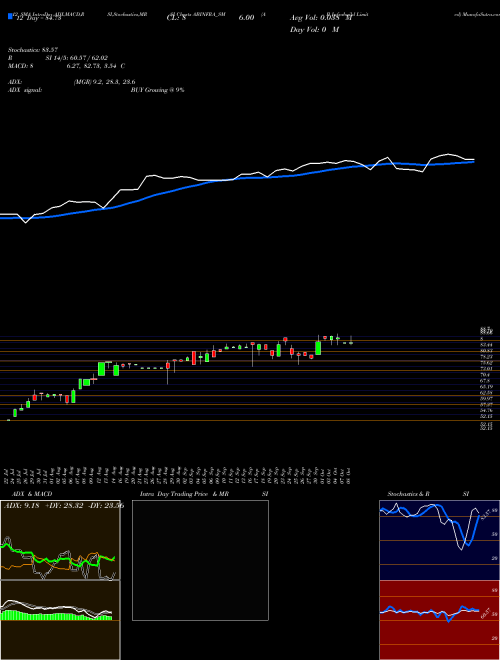Click the 'Stochastics & R SI' panel title

pyautogui.click(x=428, y=494)
